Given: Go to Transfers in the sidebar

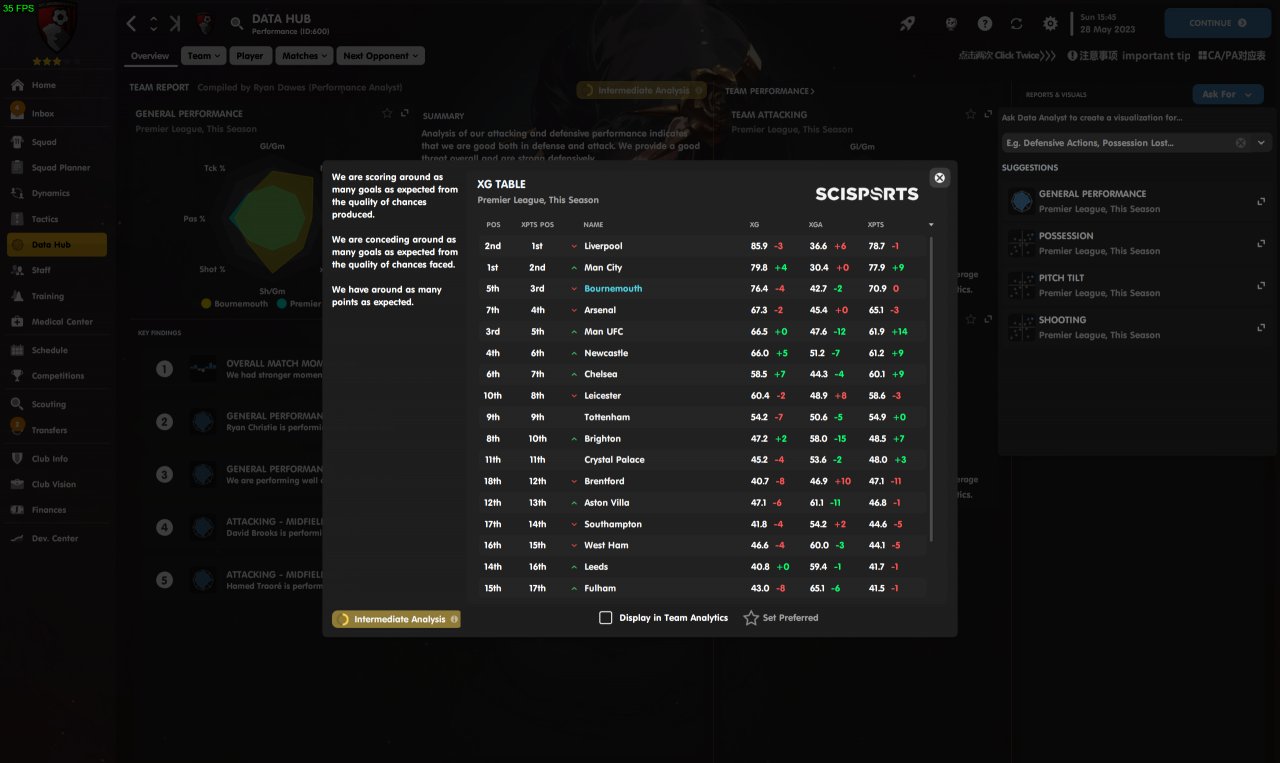Looking at the screenshot, I should 49,430.
